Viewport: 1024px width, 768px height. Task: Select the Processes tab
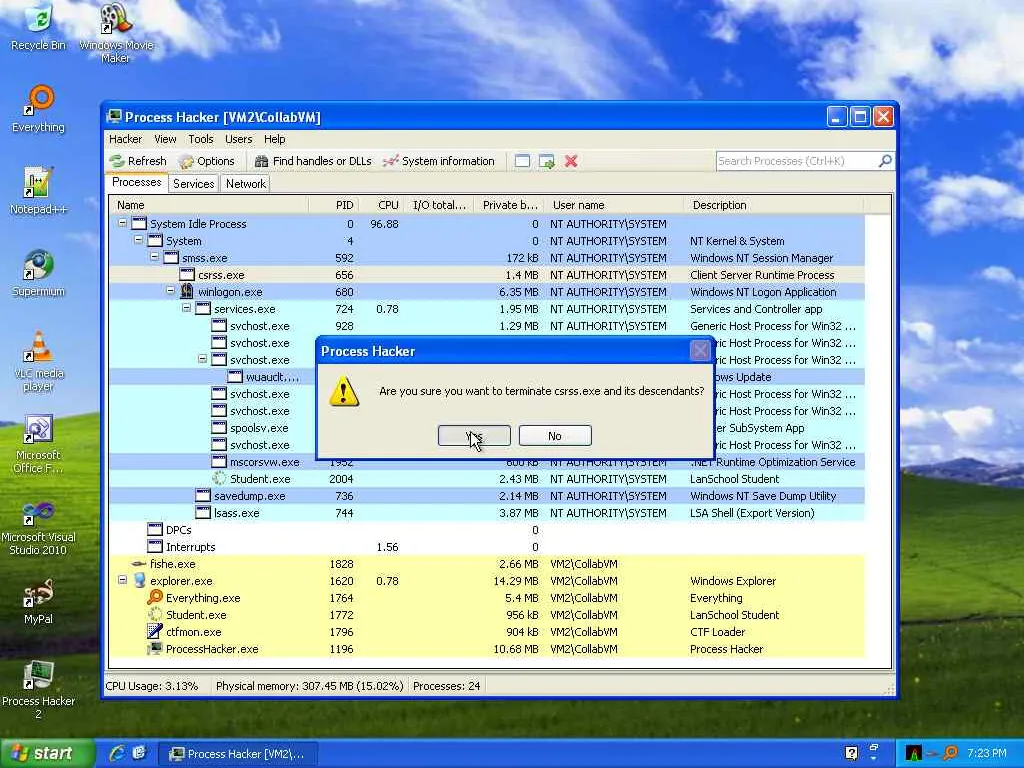(136, 183)
